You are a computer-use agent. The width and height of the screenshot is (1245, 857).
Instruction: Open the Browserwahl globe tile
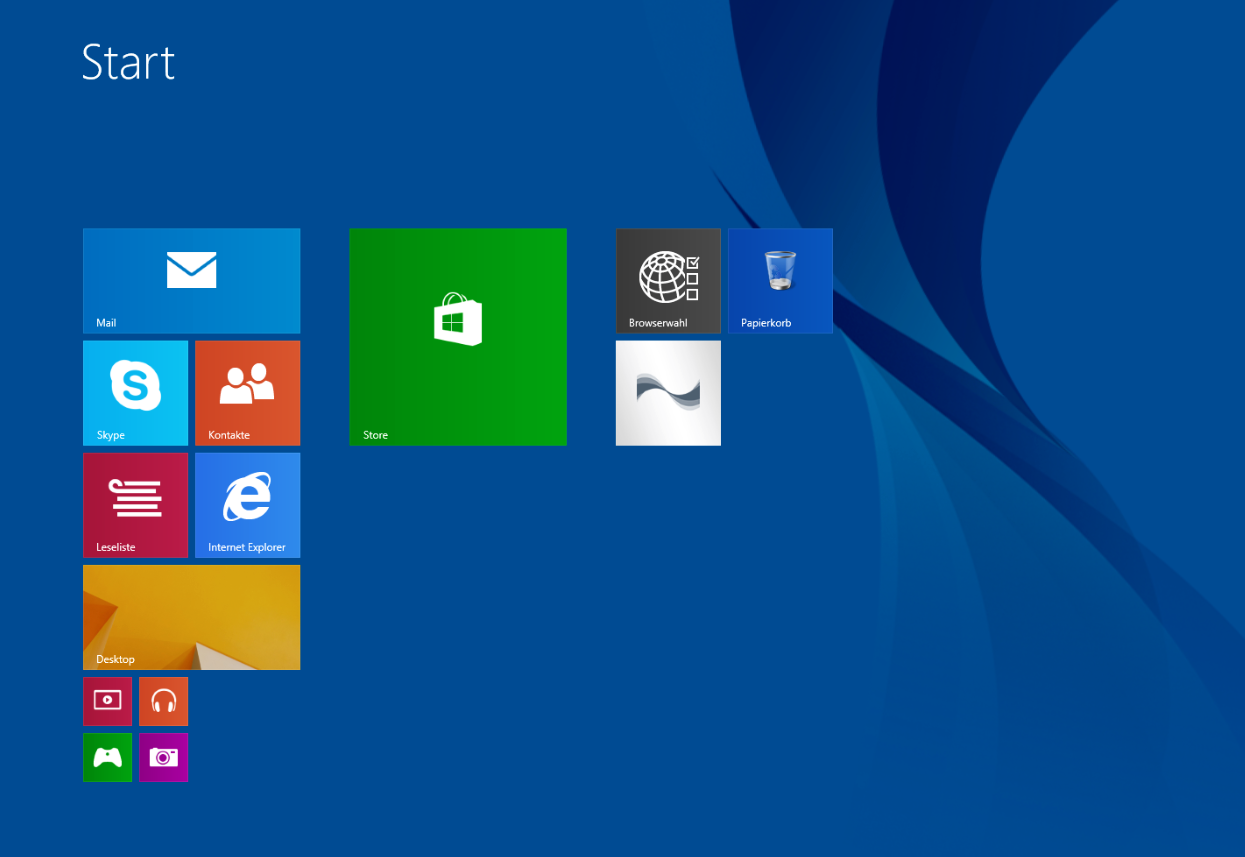click(x=668, y=280)
